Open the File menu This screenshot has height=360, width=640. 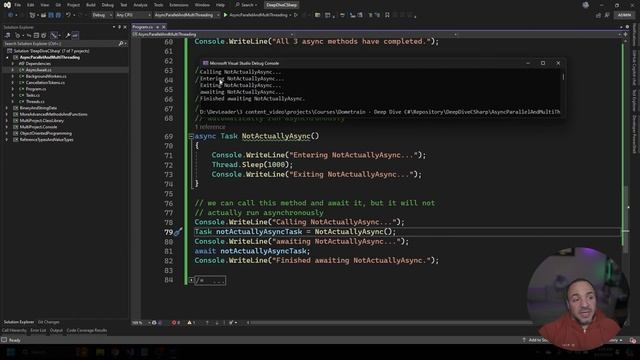click(x=18, y=5)
